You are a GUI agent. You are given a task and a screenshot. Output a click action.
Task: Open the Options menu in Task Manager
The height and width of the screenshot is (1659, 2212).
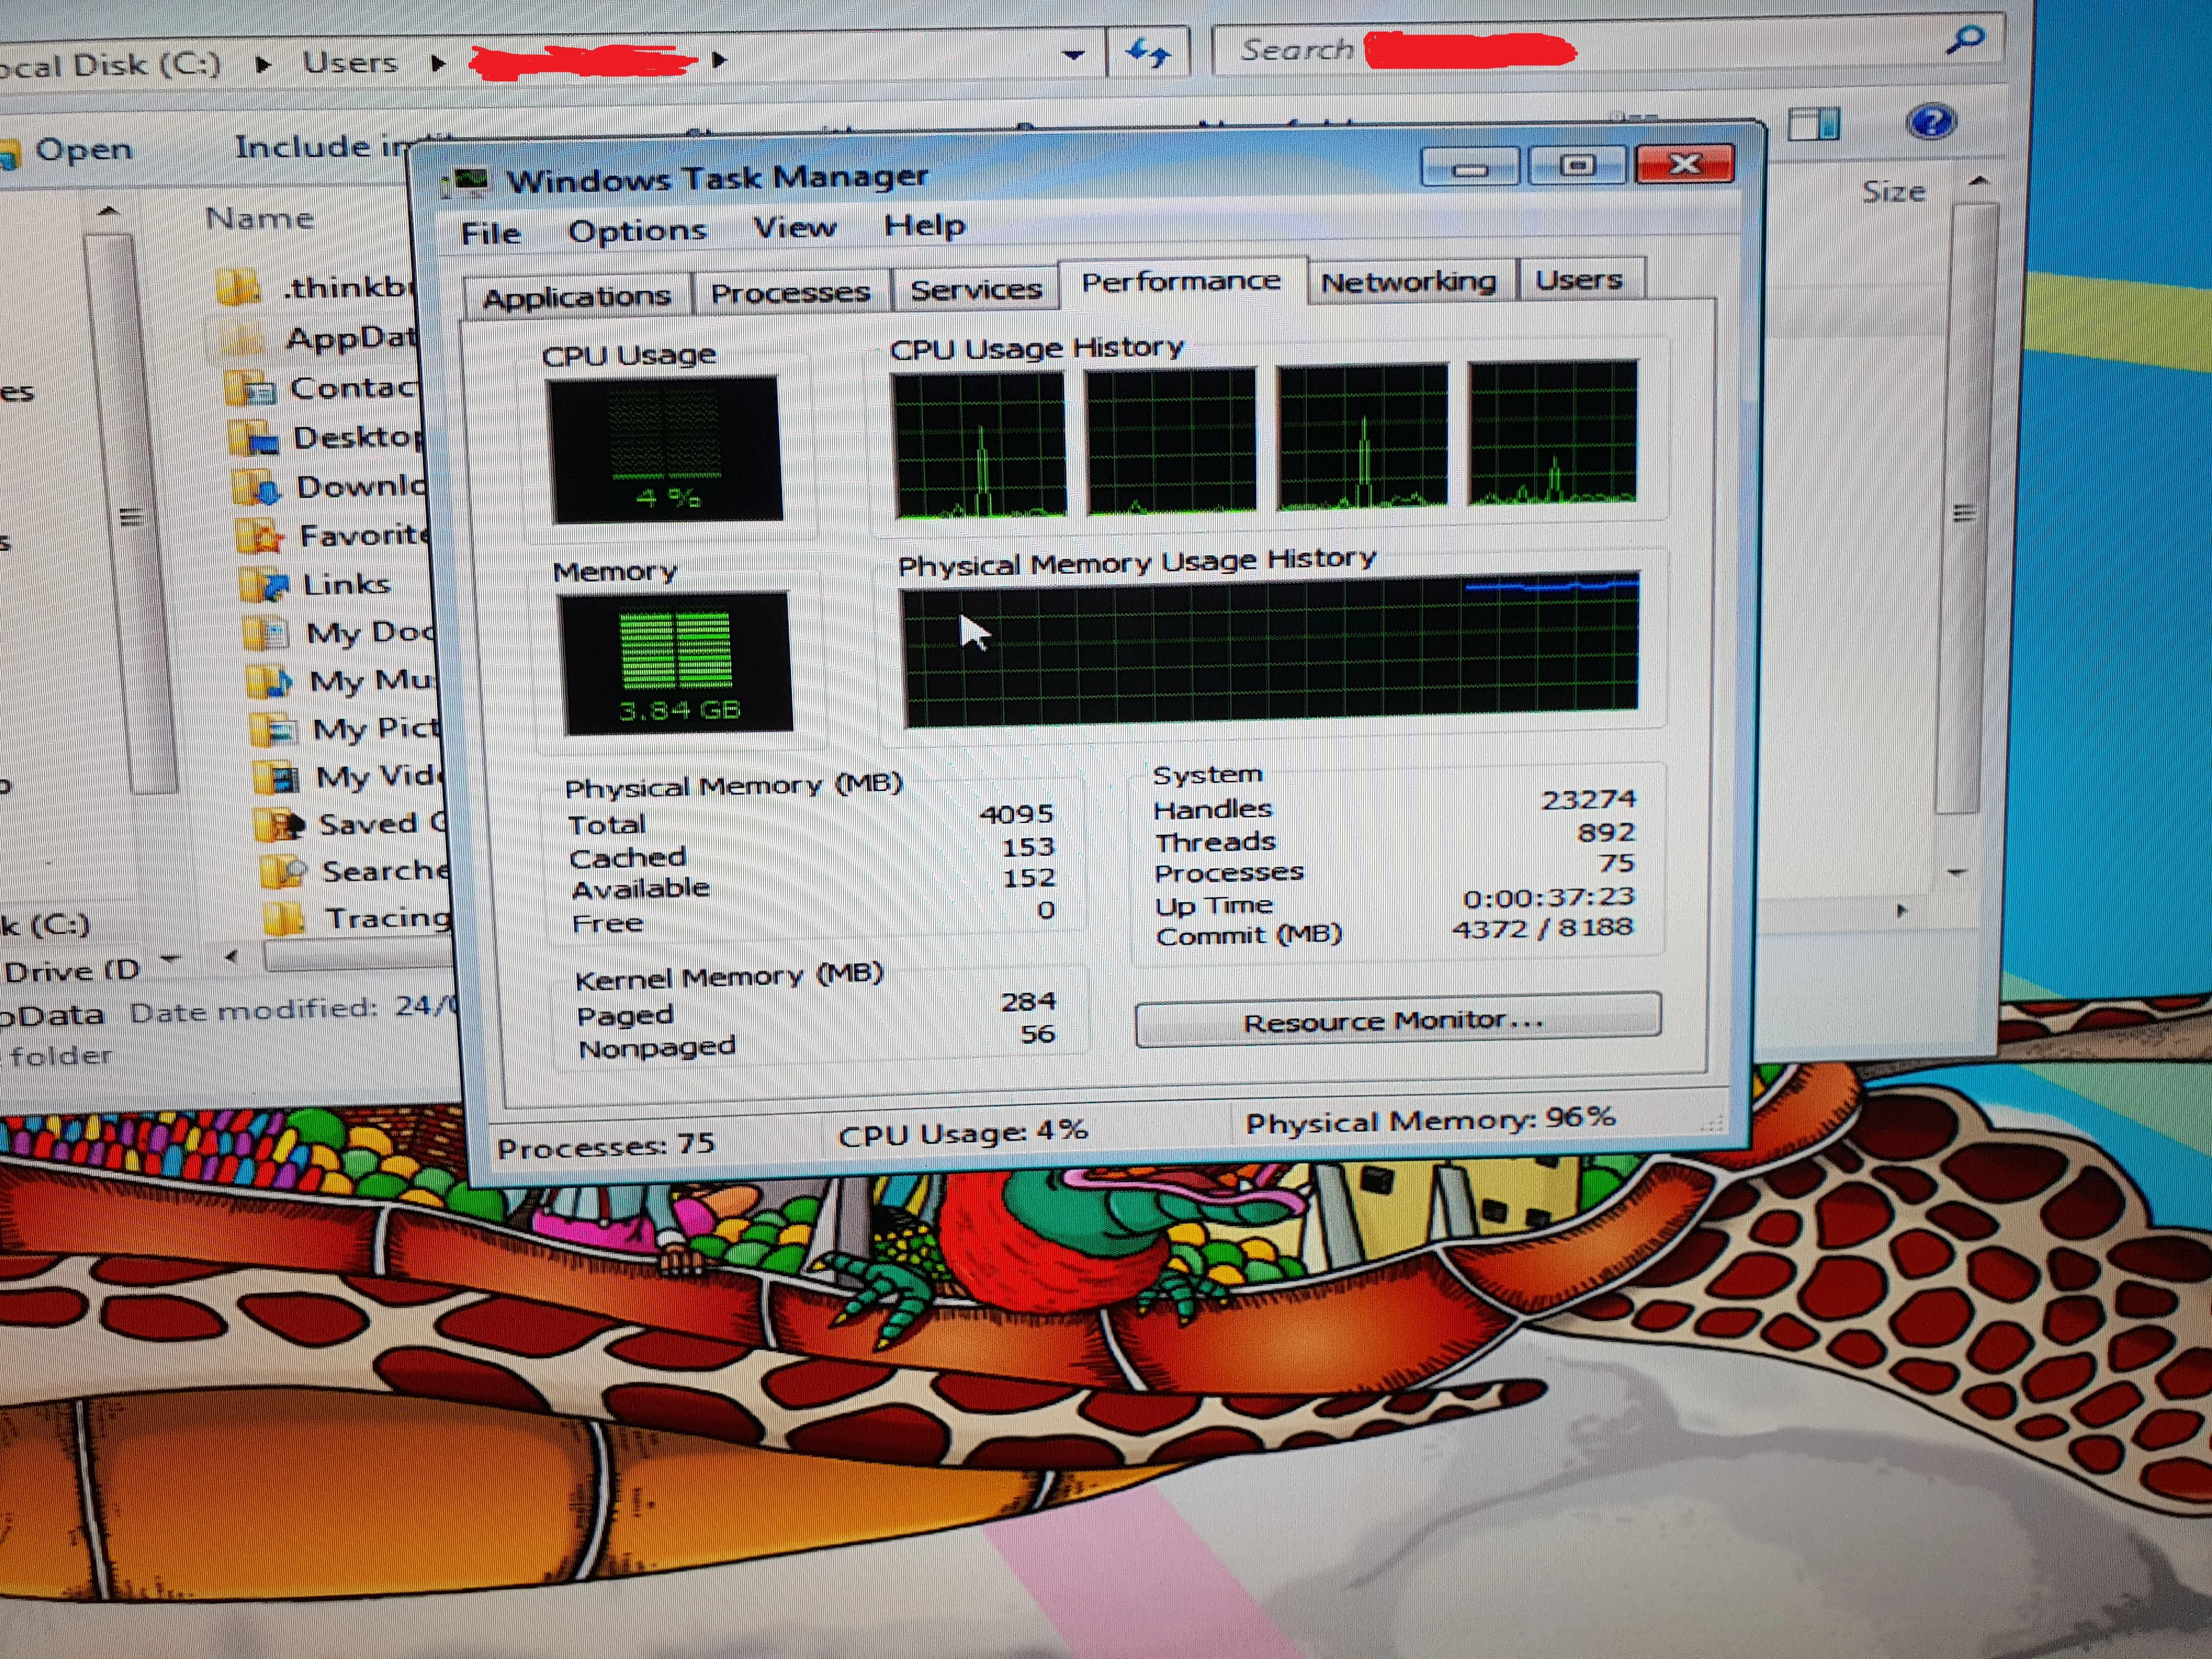(637, 230)
